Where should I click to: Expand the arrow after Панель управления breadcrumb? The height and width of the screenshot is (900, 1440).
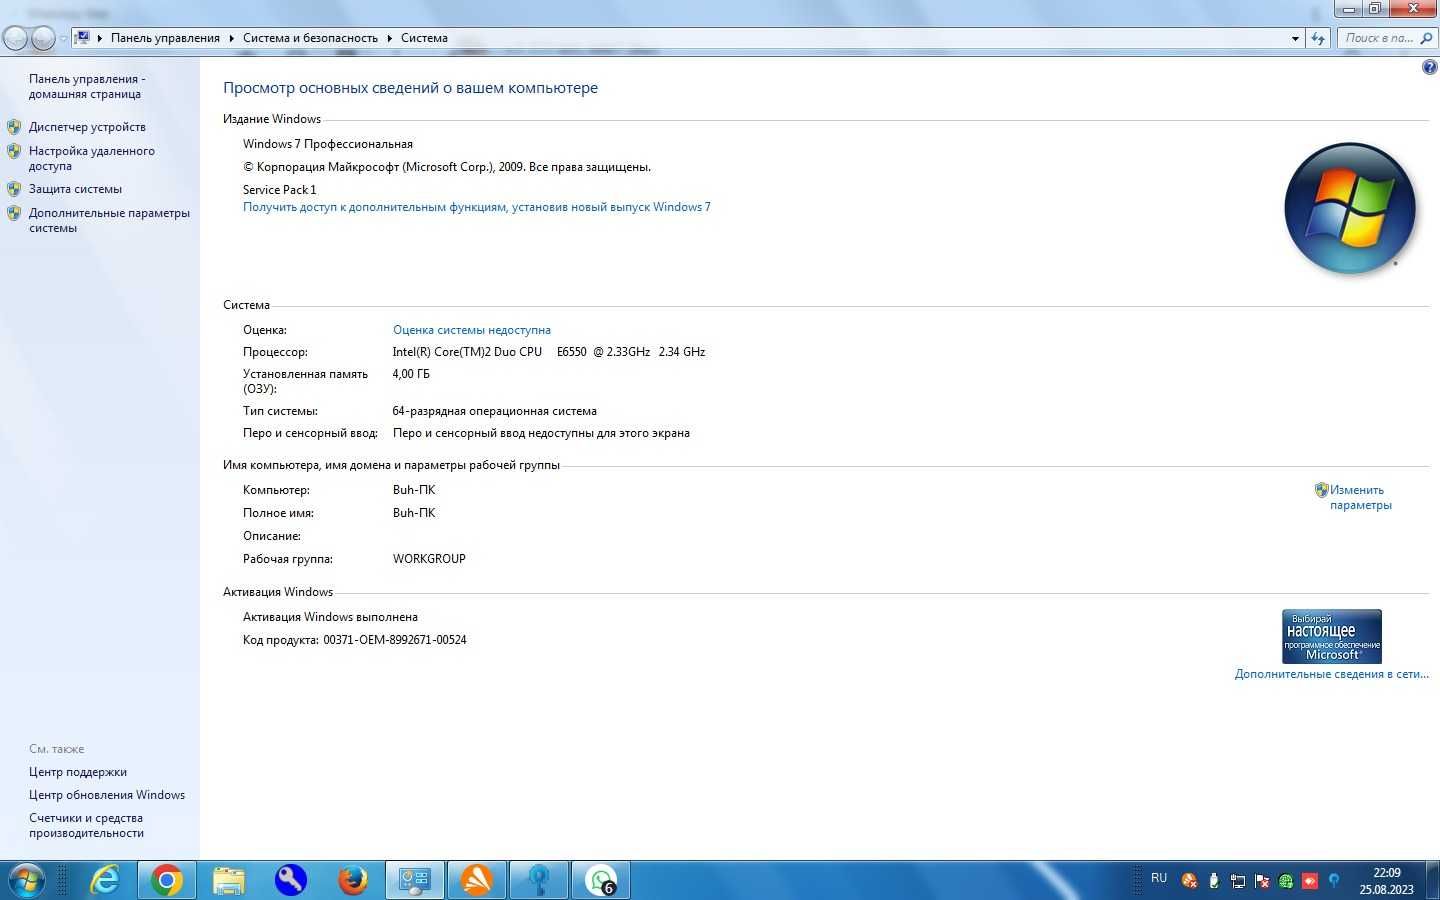(x=231, y=38)
